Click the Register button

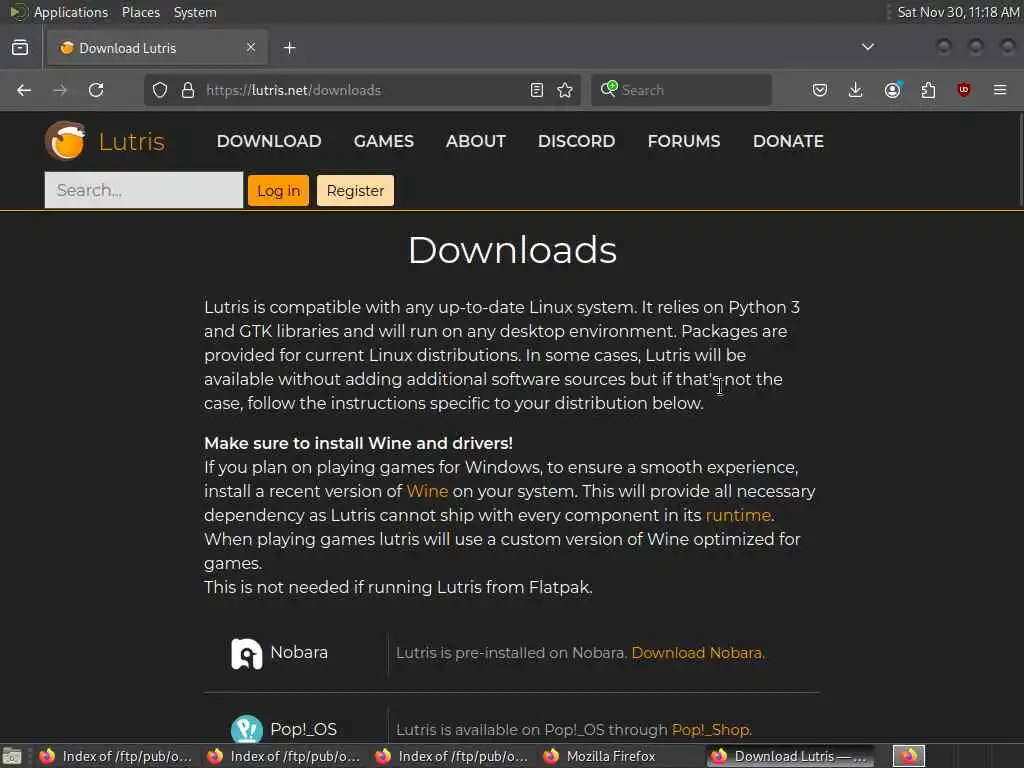(355, 191)
